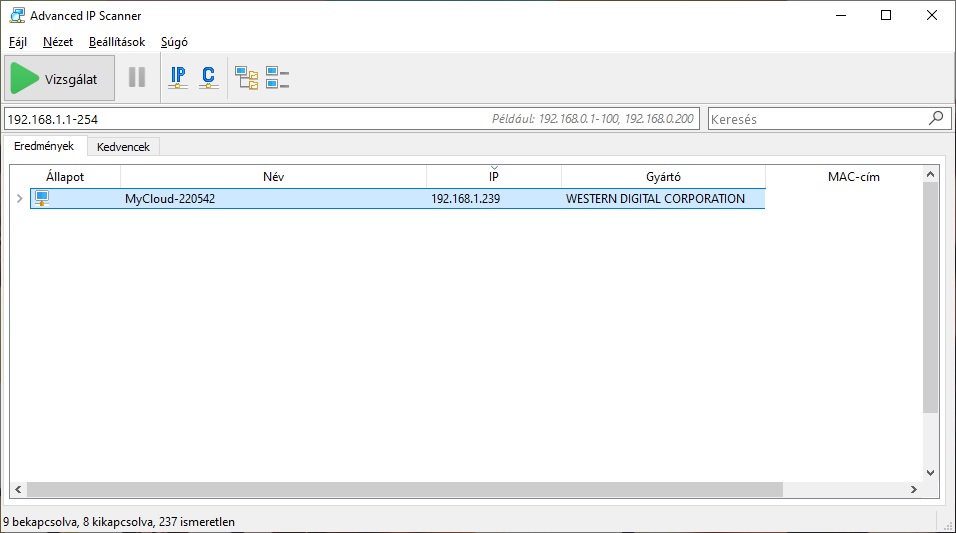
Task: Expand the MyCloud-220542 row arrow
Action: click(19, 199)
